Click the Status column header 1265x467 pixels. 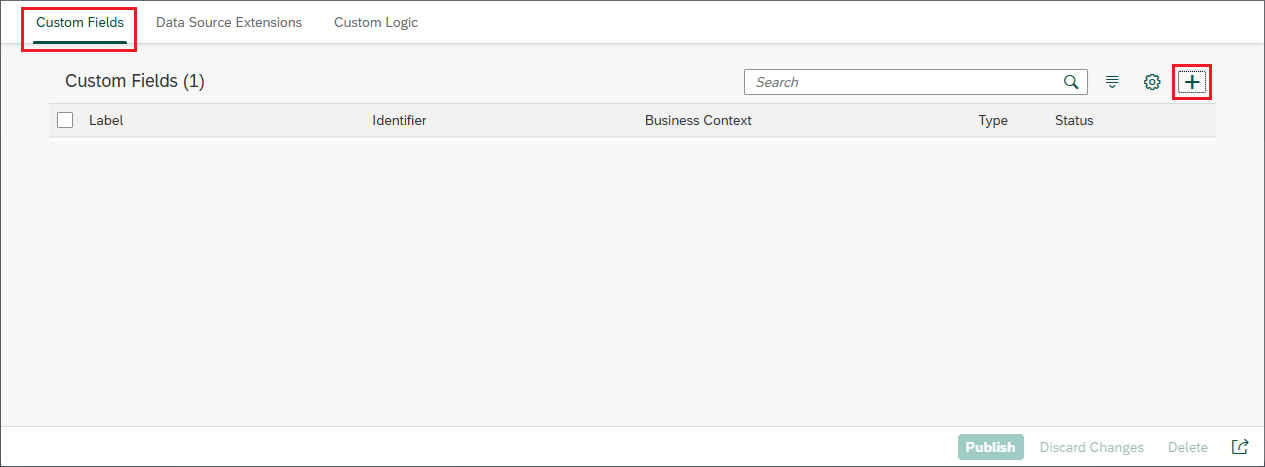pyautogui.click(x=1074, y=120)
